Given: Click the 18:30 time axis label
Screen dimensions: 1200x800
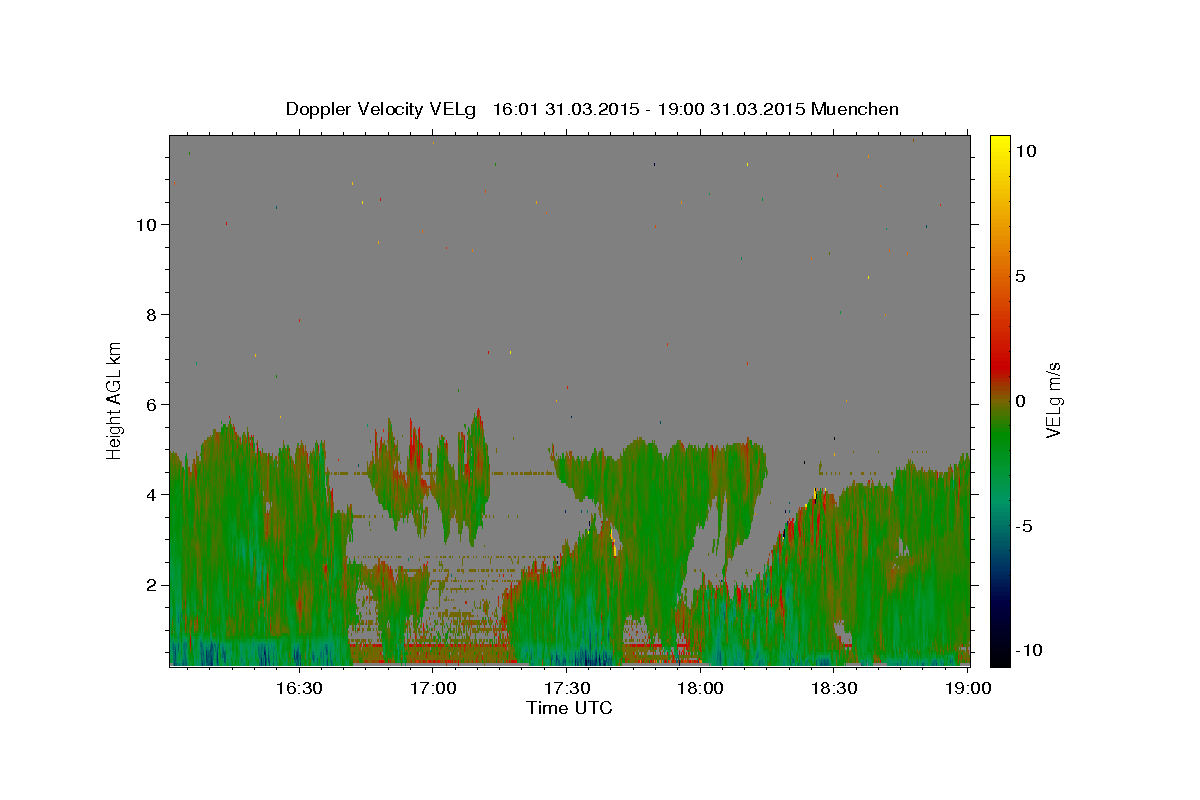Looking at the screenshot, I should click(x=834, y=689).
